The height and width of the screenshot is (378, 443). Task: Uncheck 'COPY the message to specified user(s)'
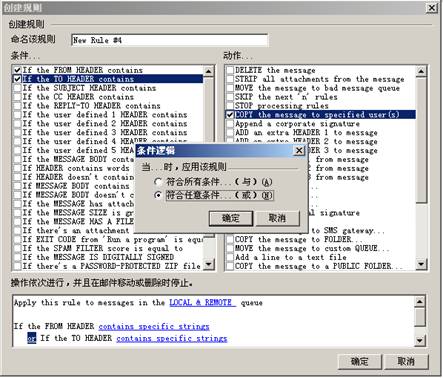tap(230, 115)
